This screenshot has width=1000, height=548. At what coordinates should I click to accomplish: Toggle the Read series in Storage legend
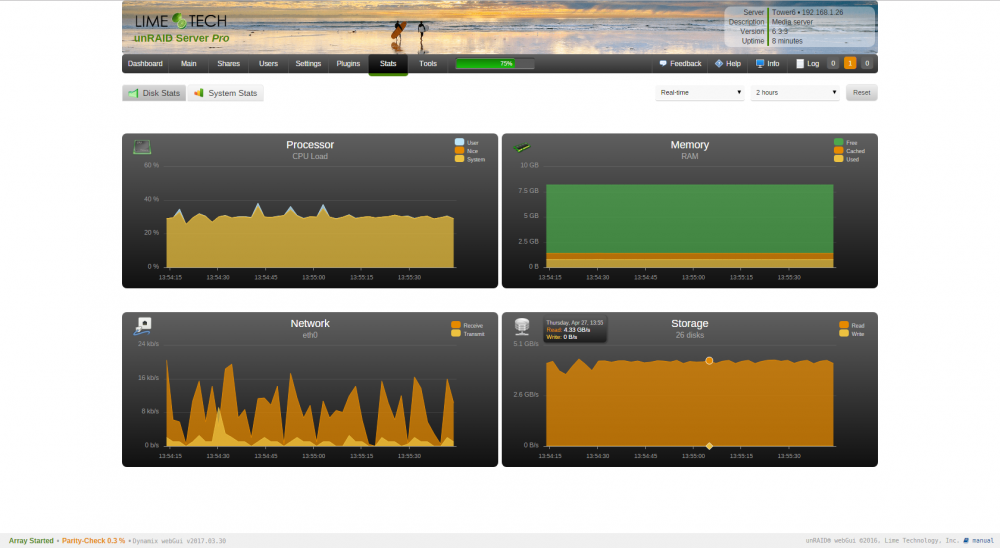tap(851, 325)
